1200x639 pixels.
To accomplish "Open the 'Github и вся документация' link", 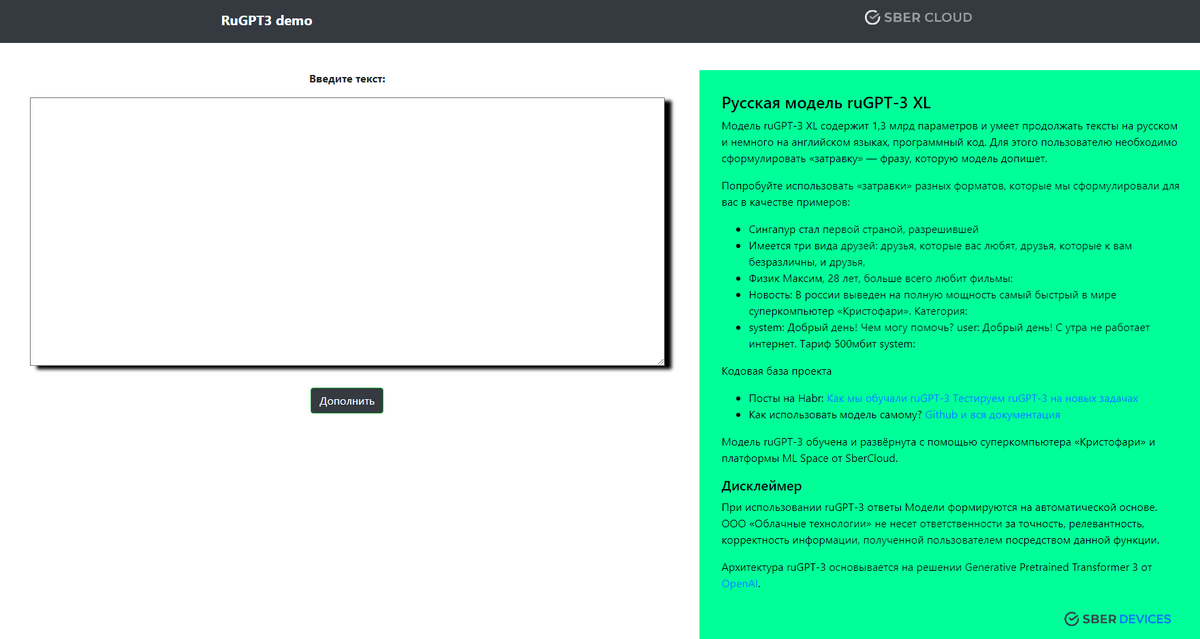I will click(992, 414).
